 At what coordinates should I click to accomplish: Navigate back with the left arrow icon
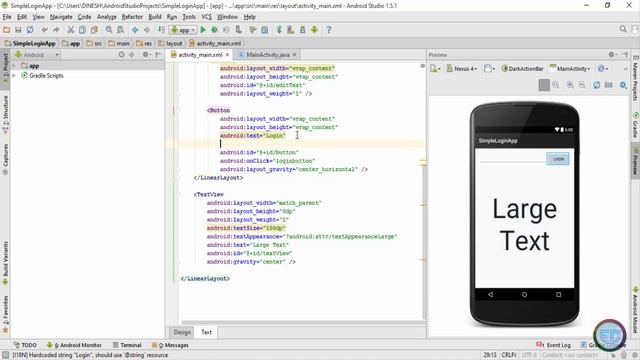(x=135, y=30)
